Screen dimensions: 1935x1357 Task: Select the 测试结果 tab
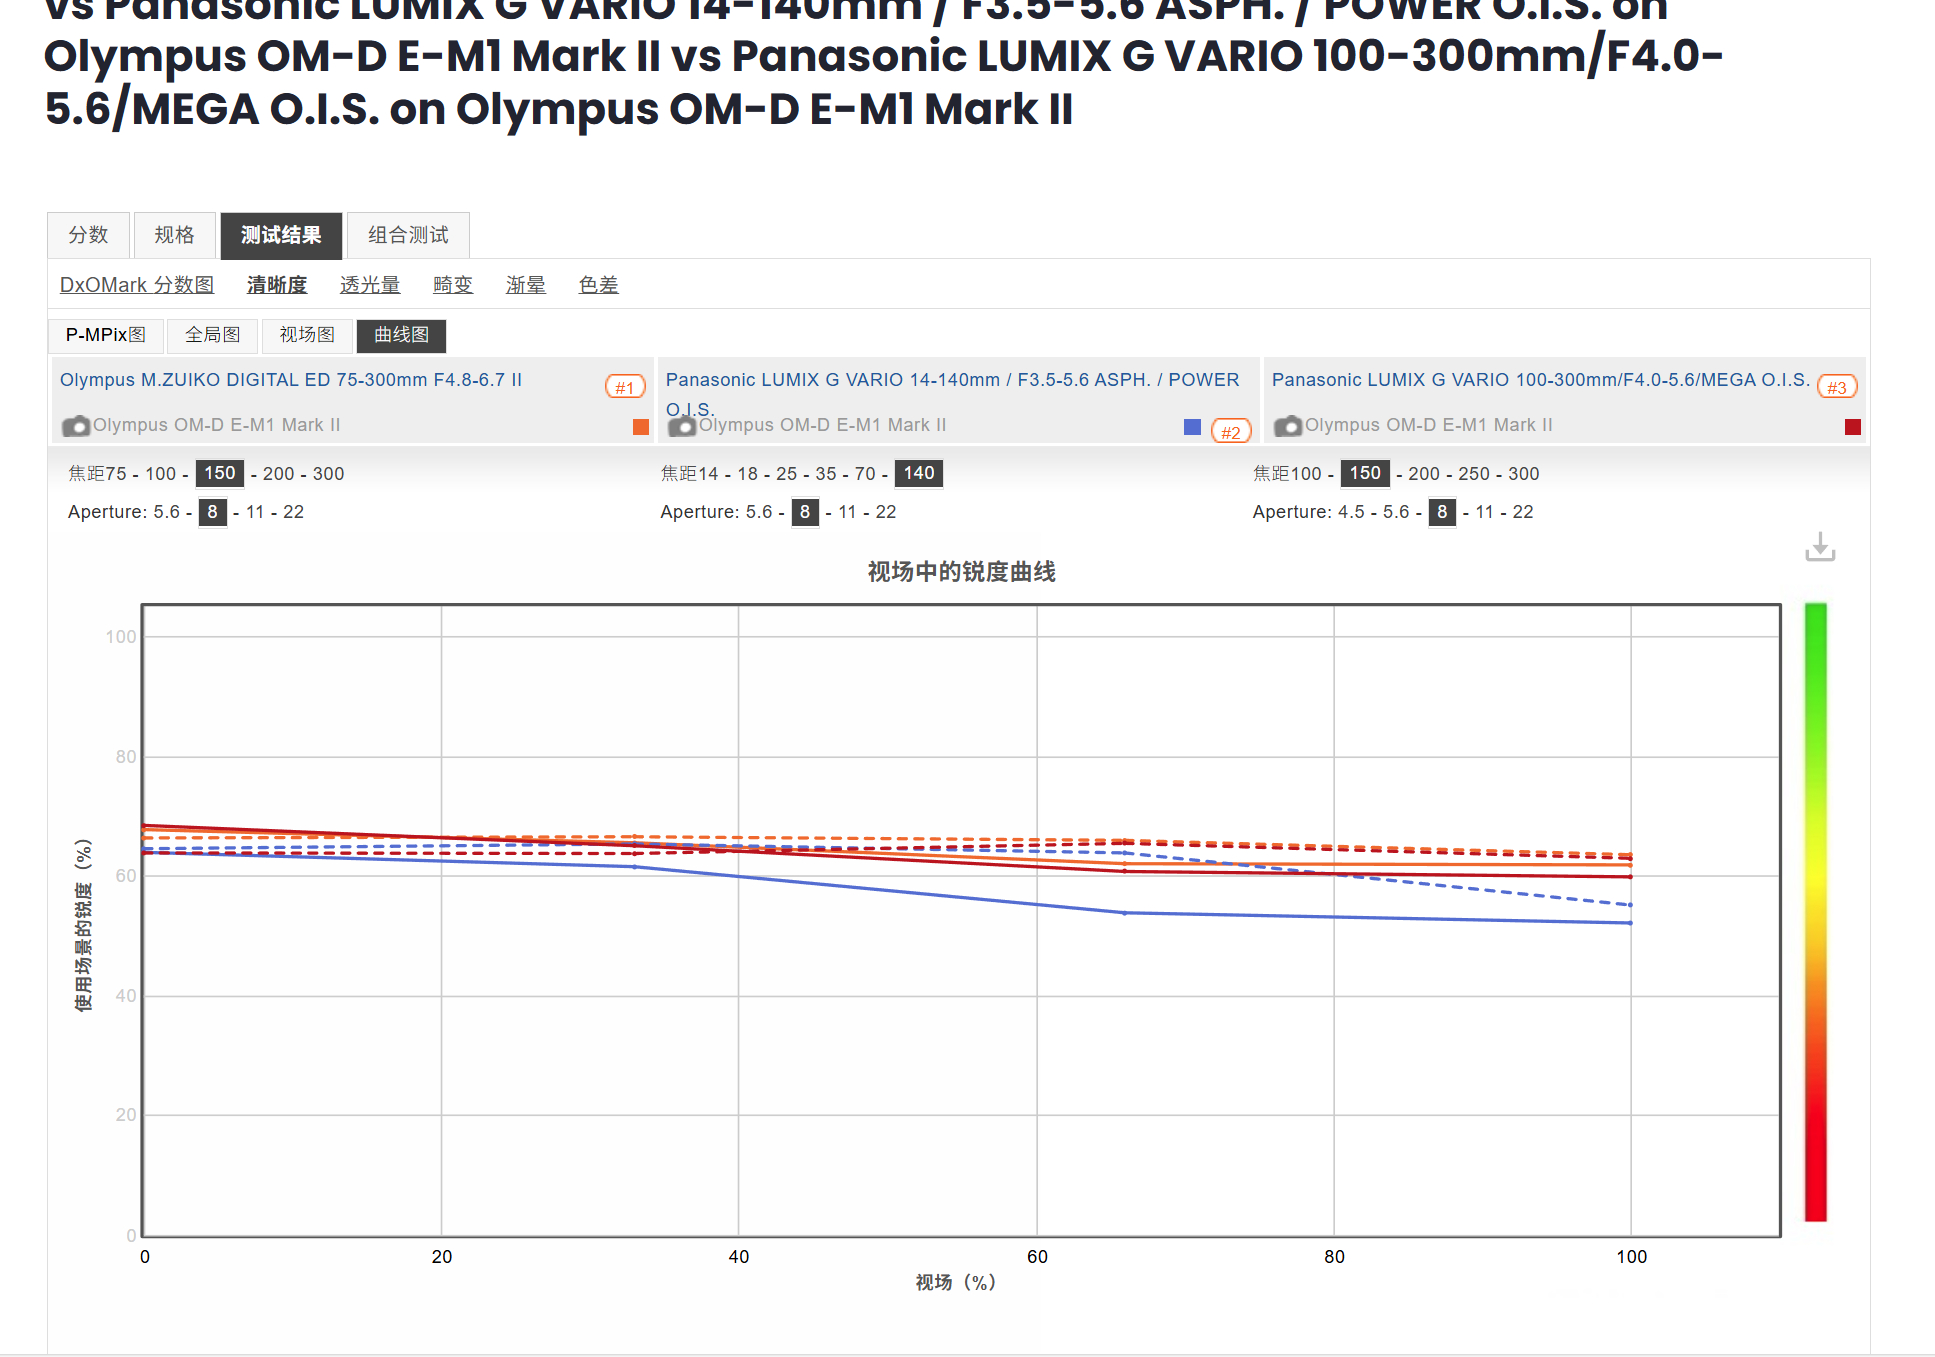(281, 235)
